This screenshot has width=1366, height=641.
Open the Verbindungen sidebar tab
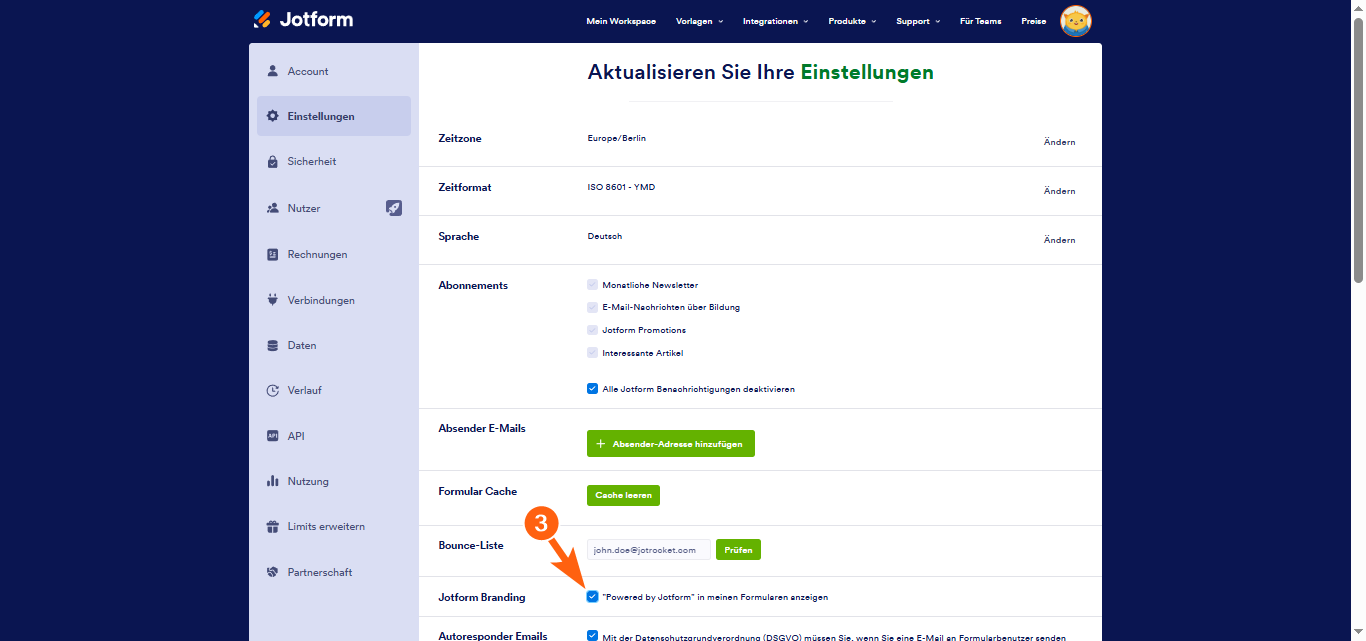click(334, 300)
